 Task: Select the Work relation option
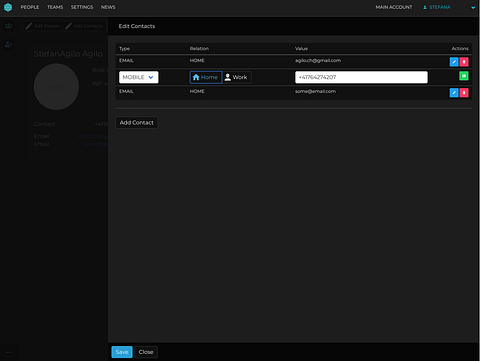[x=236, y=77]
